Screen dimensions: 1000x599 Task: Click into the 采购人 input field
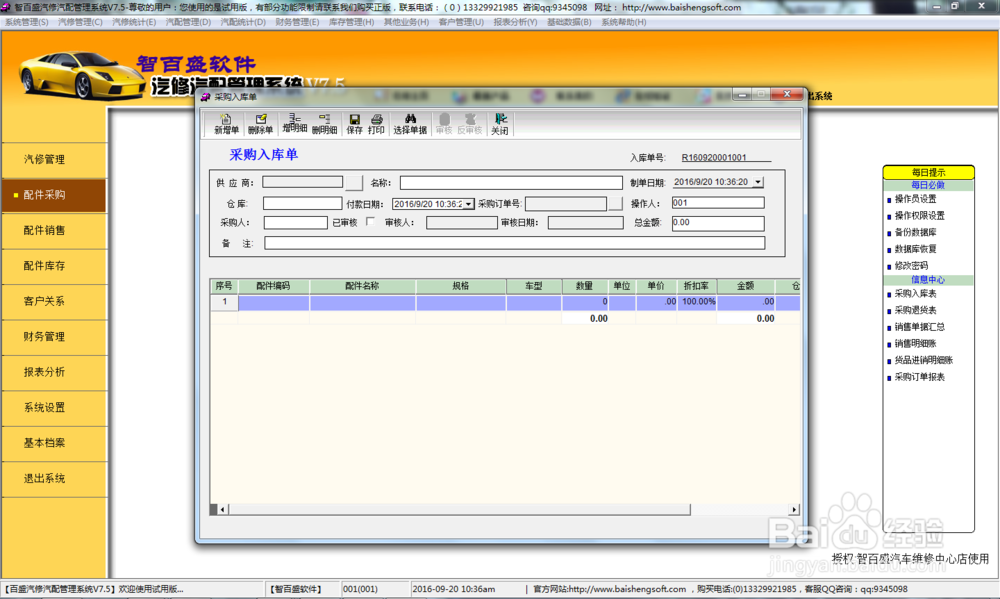pos(295,223)
